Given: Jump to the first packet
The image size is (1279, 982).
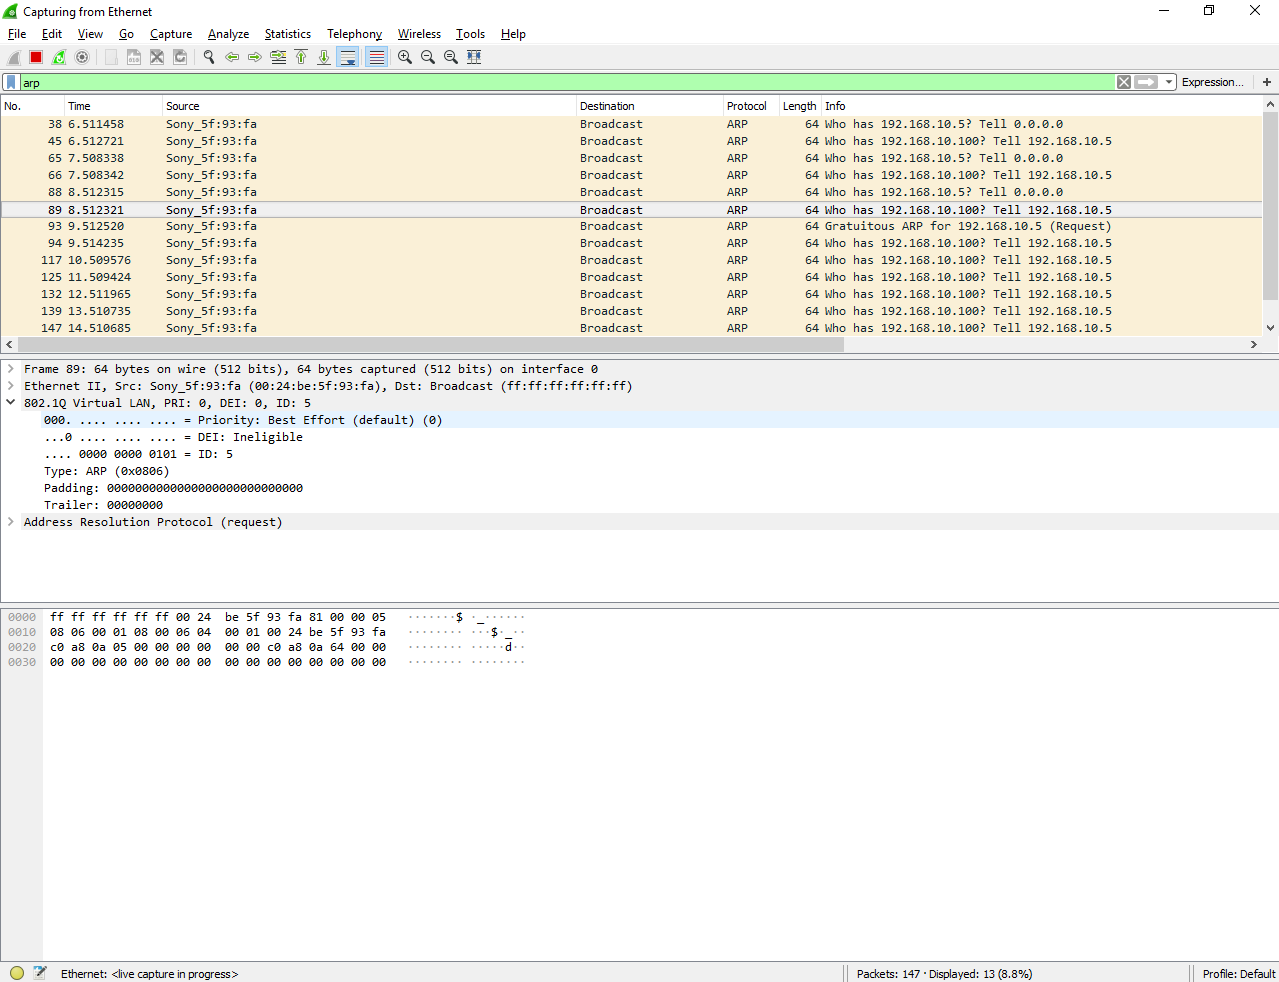Looking at the screenshot, I should tap(301, 57).
